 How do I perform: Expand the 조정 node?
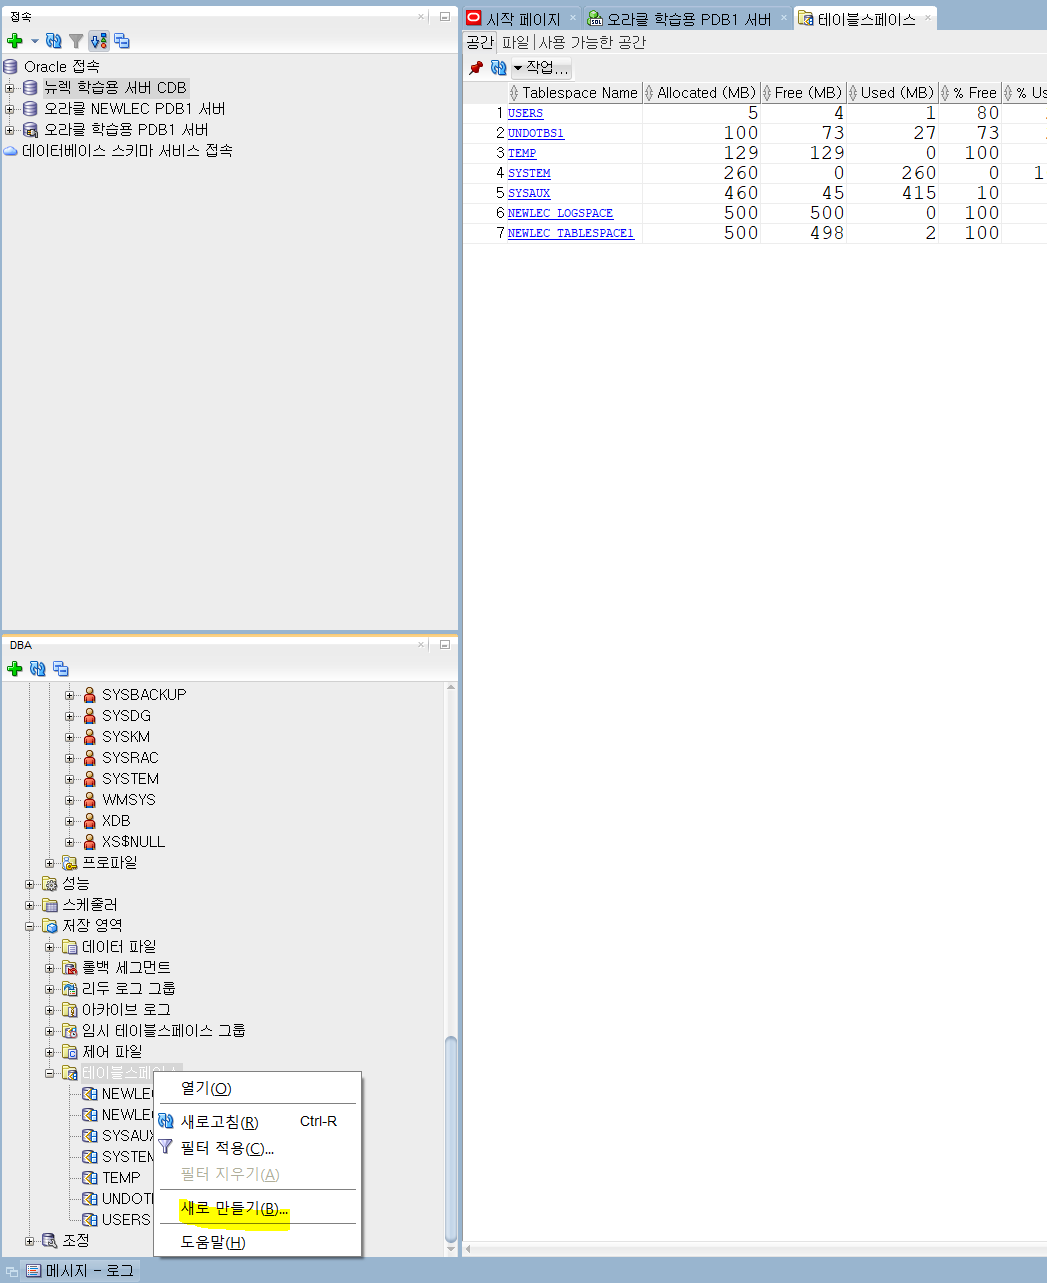(x=30, y=1241)
